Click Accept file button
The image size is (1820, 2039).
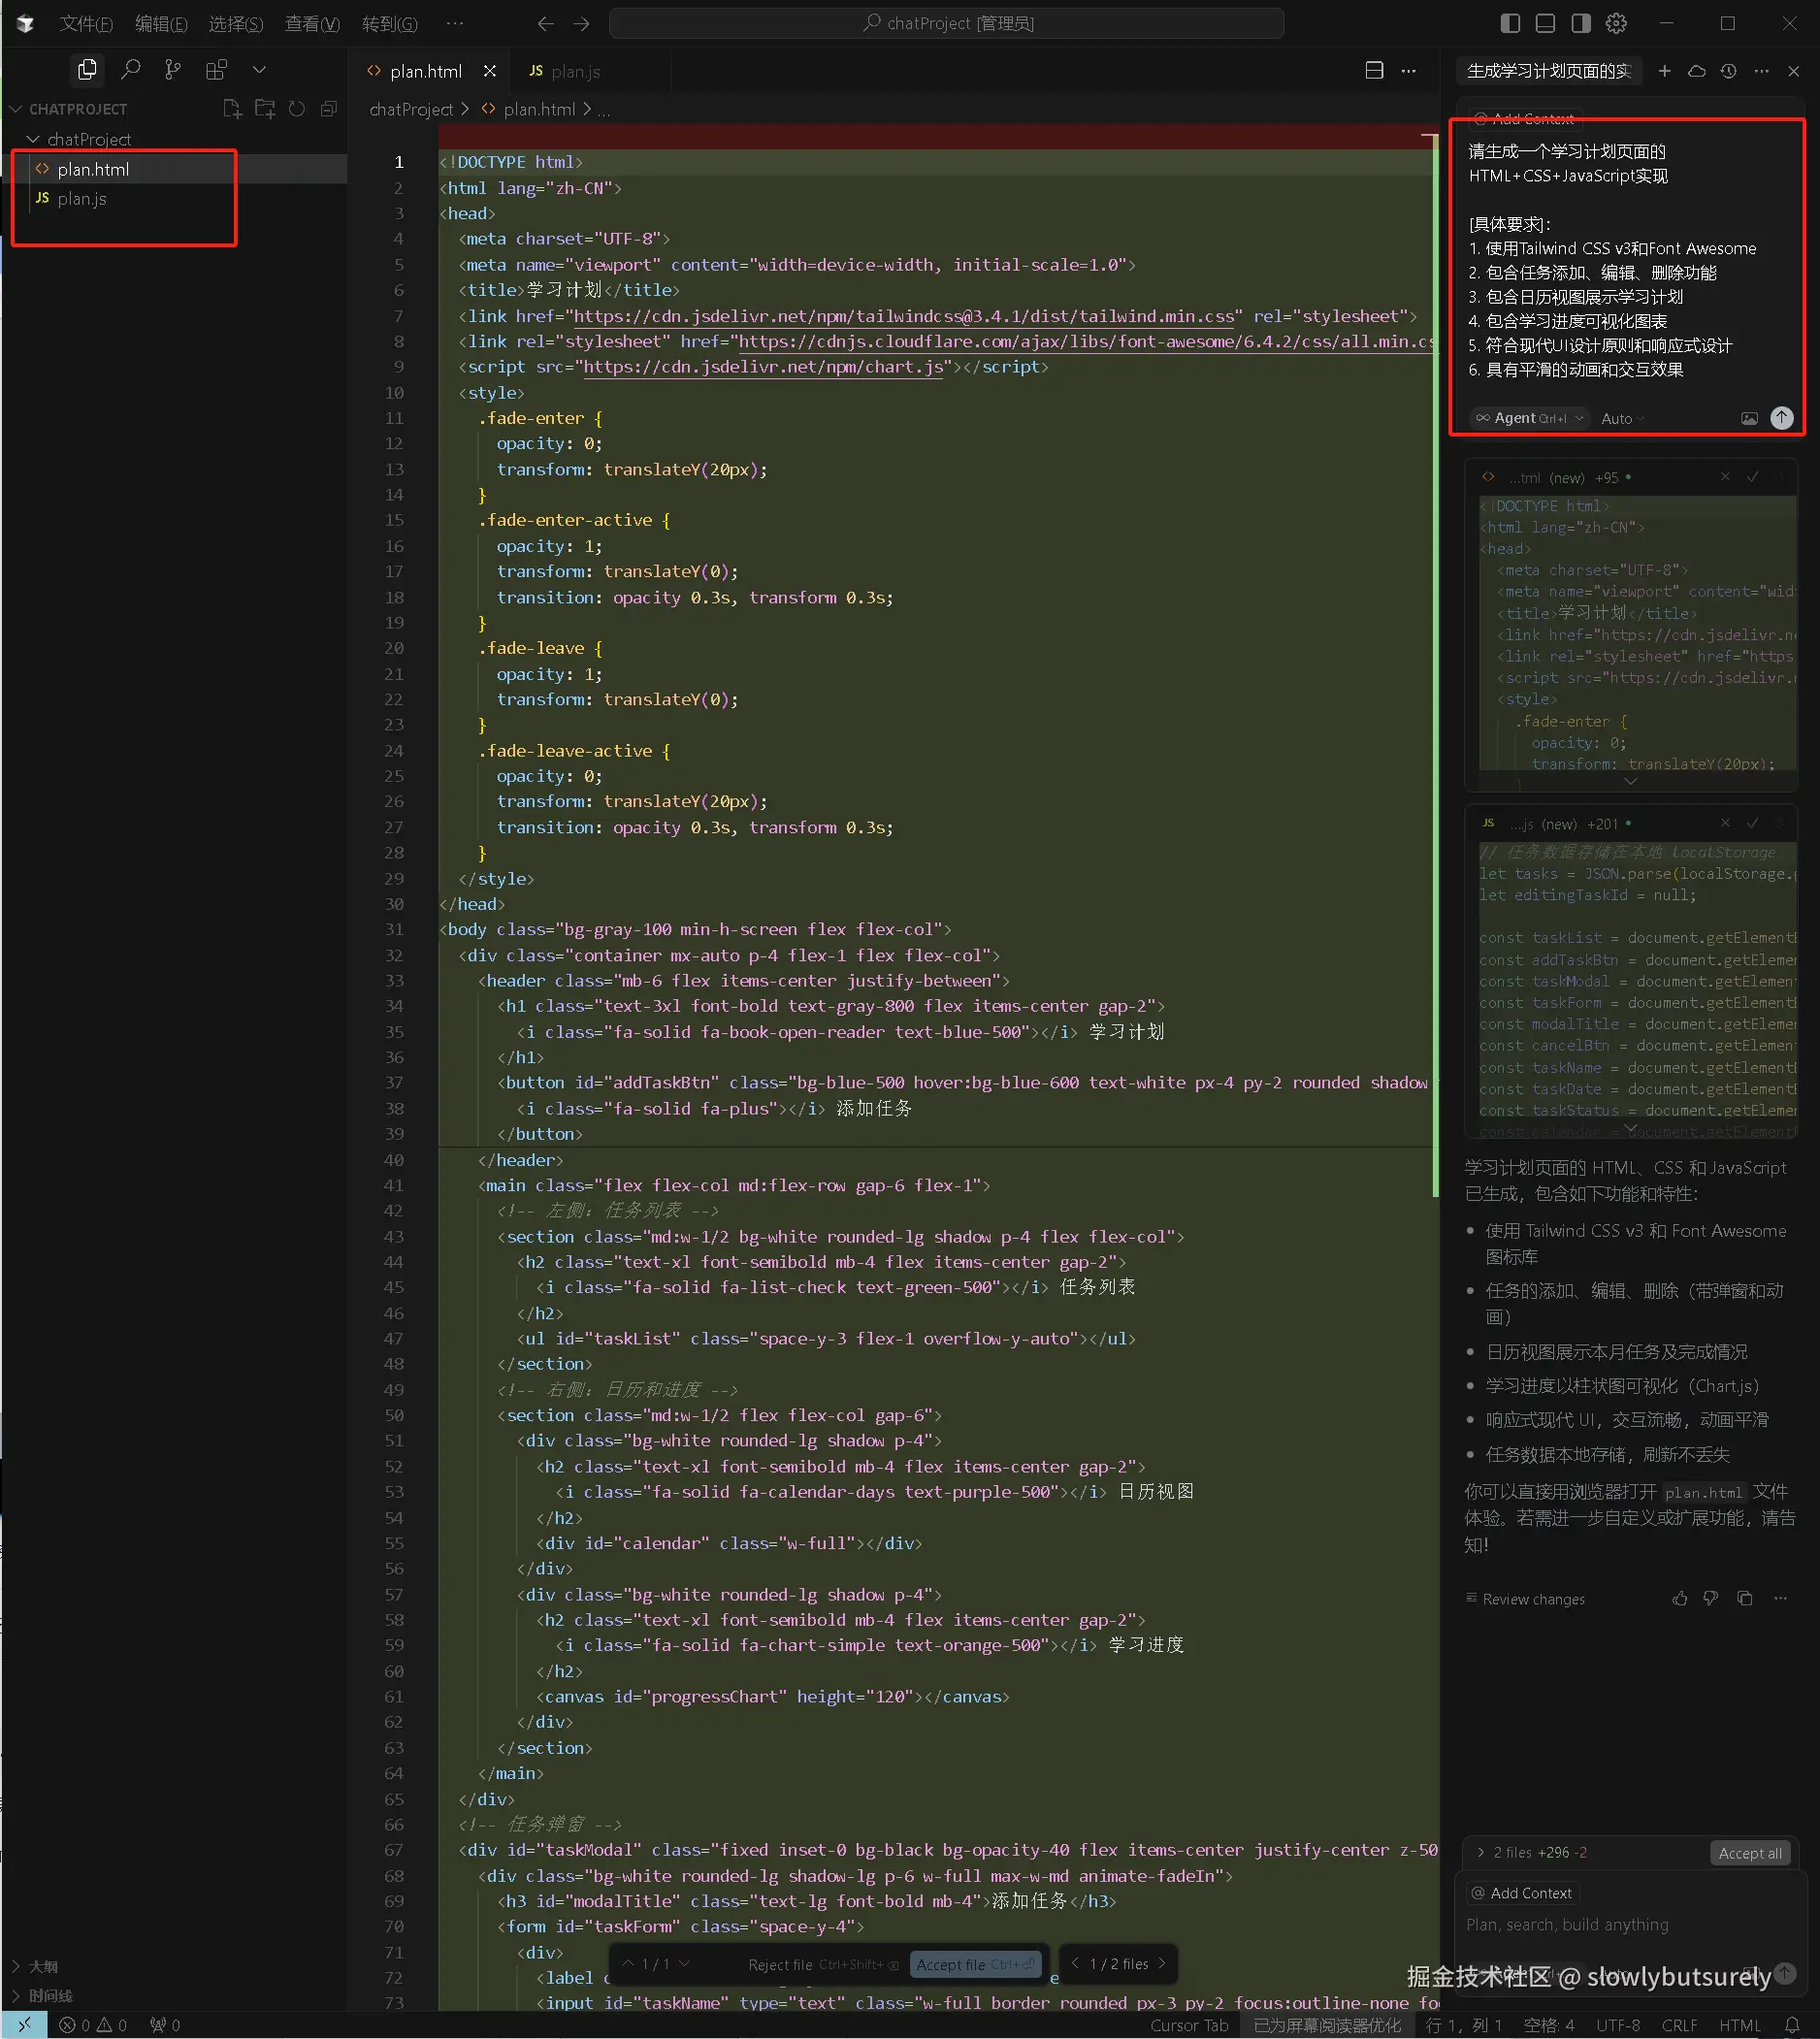[x=975, y=1964]
